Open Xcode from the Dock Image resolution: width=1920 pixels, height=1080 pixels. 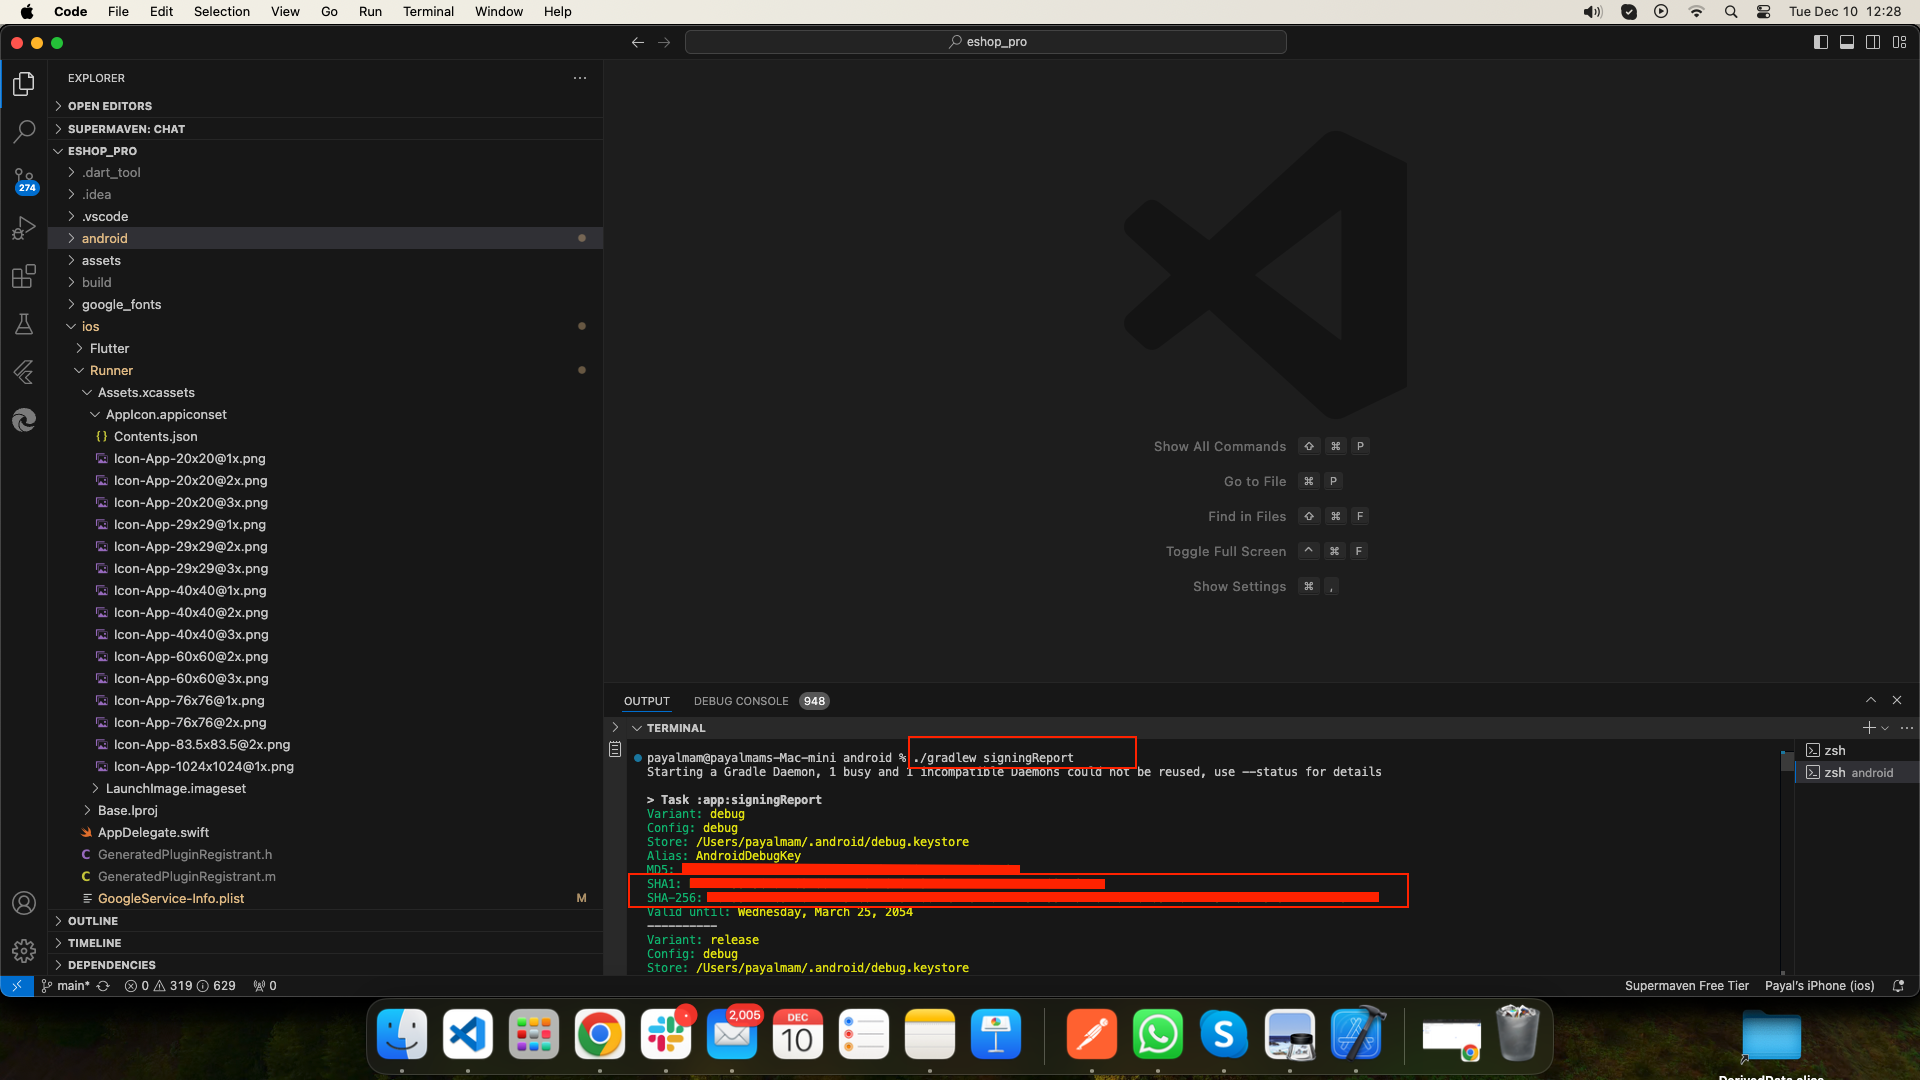(1357, 1035)
